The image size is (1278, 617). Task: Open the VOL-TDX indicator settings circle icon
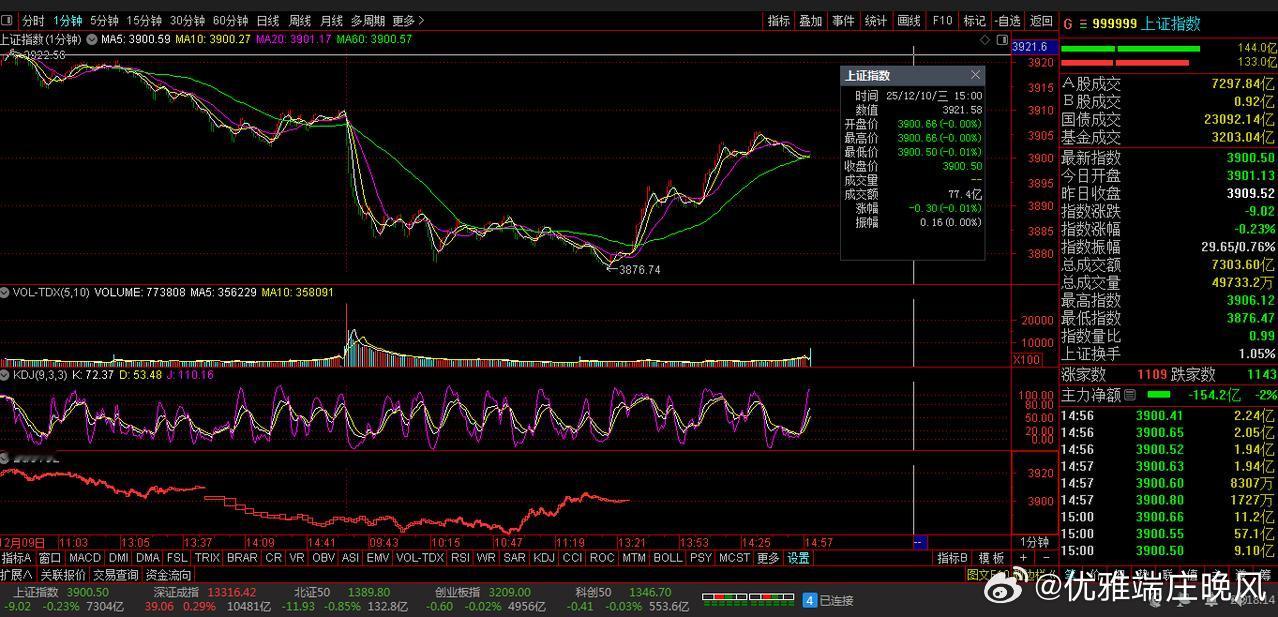click(5, 292)
